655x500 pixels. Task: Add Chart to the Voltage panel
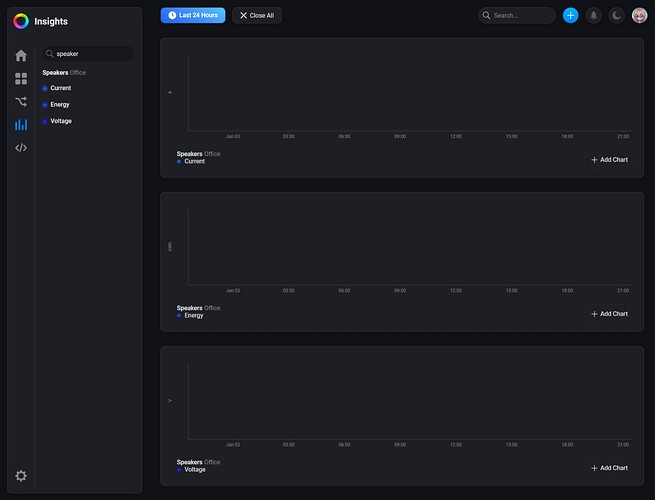point(609,468)
